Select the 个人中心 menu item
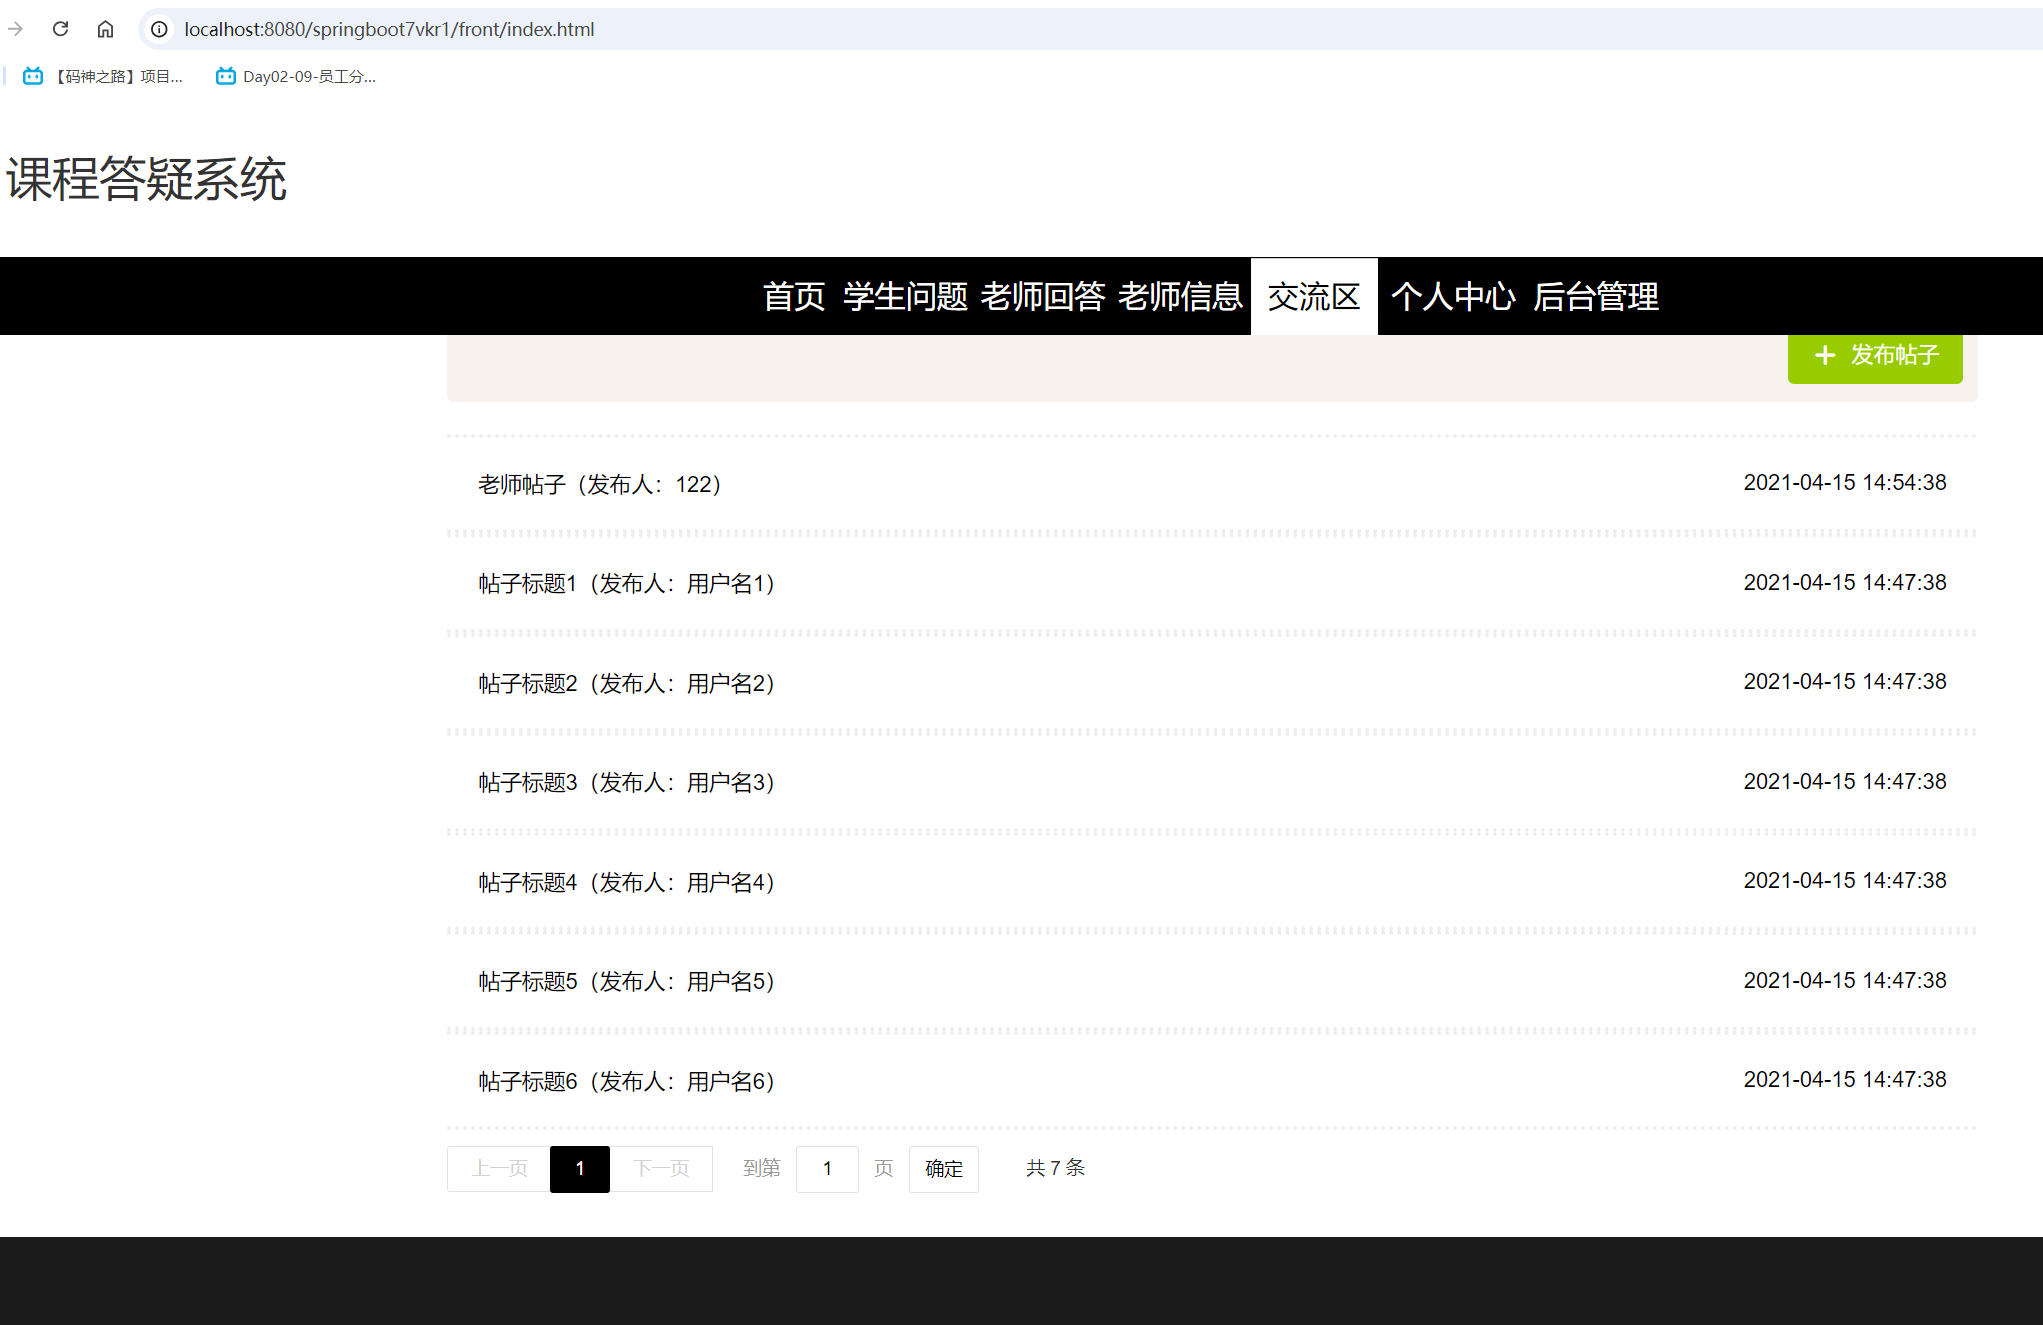This screenshot has height=1325, width=2043. 1453,297
